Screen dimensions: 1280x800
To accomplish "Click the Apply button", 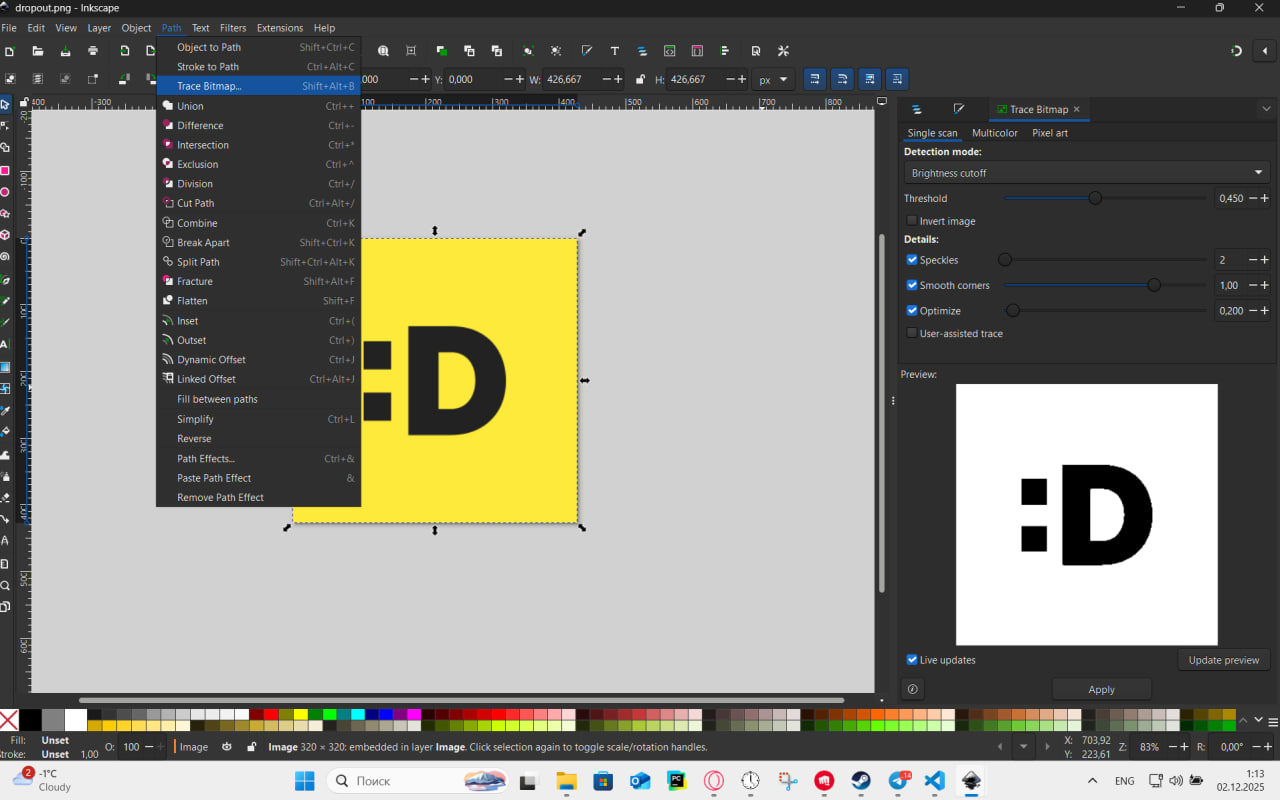I will click(1101, 689).
